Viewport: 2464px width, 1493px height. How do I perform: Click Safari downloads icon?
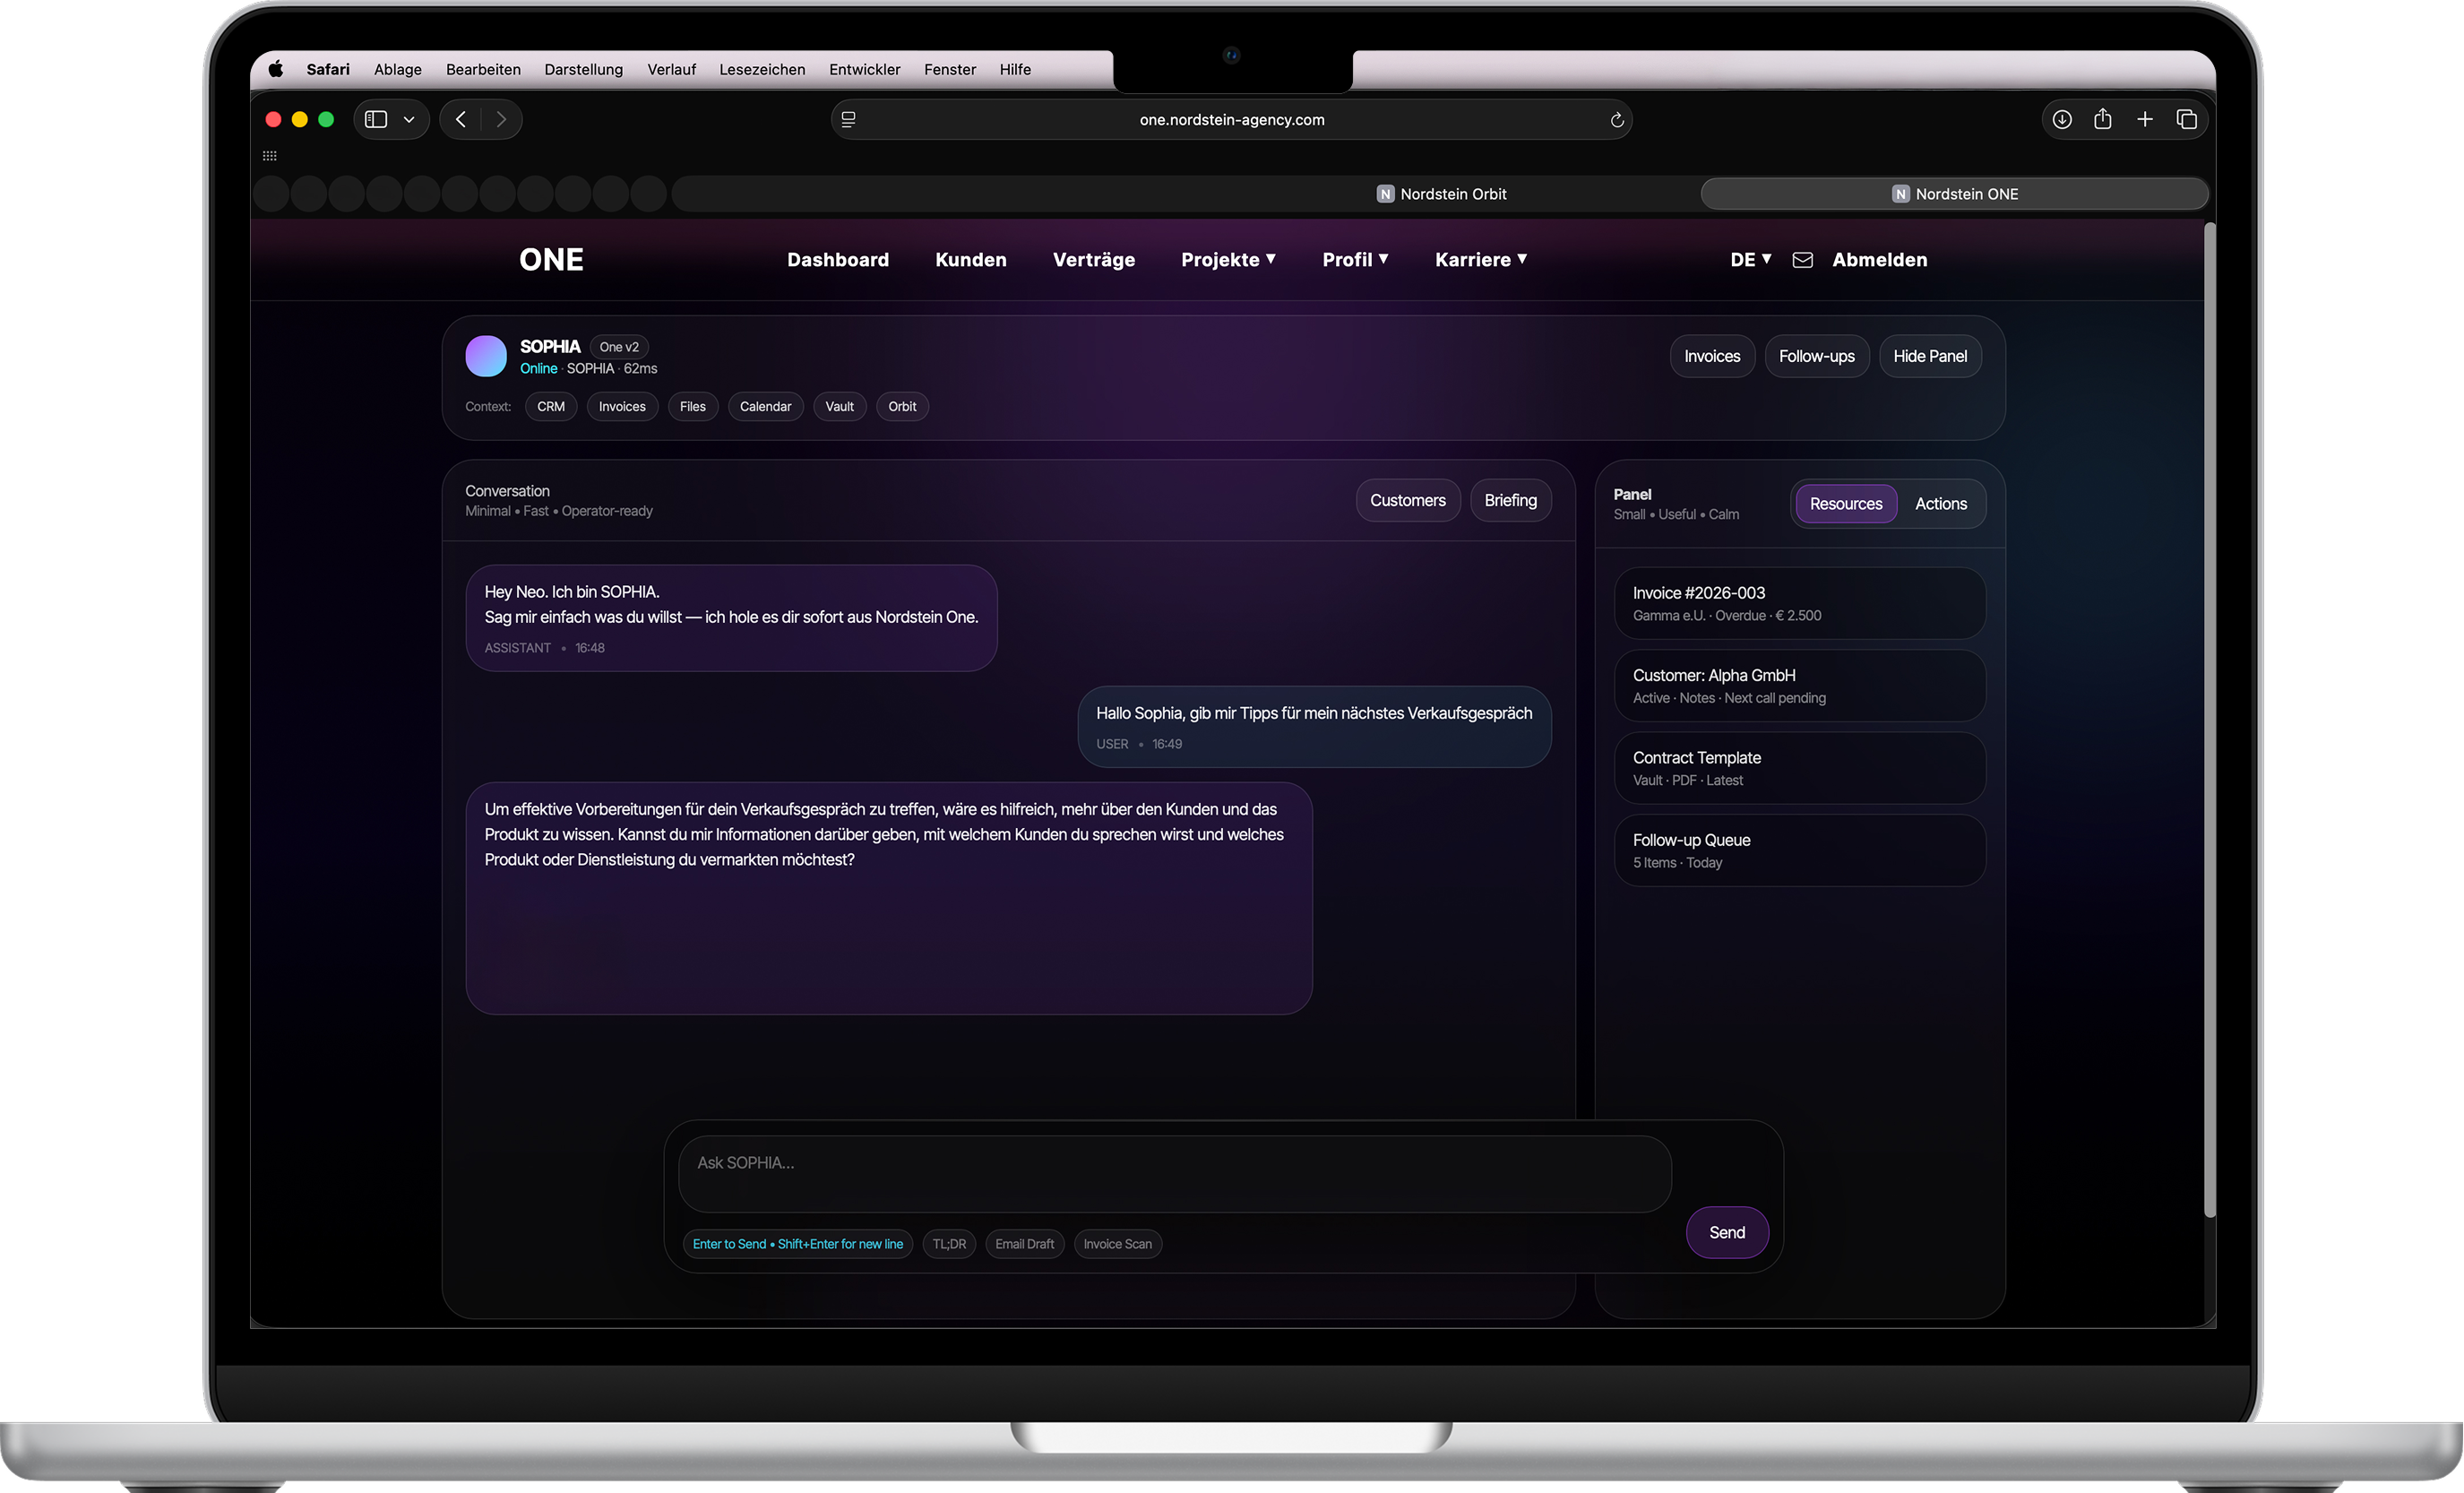[x=2061, y=119]
